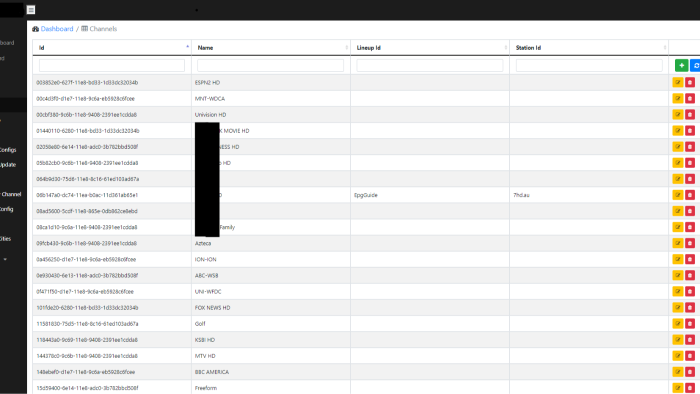700x394 pixels.
Task: Edit the MTV HD channel
Action: click(x=678, y=356)
